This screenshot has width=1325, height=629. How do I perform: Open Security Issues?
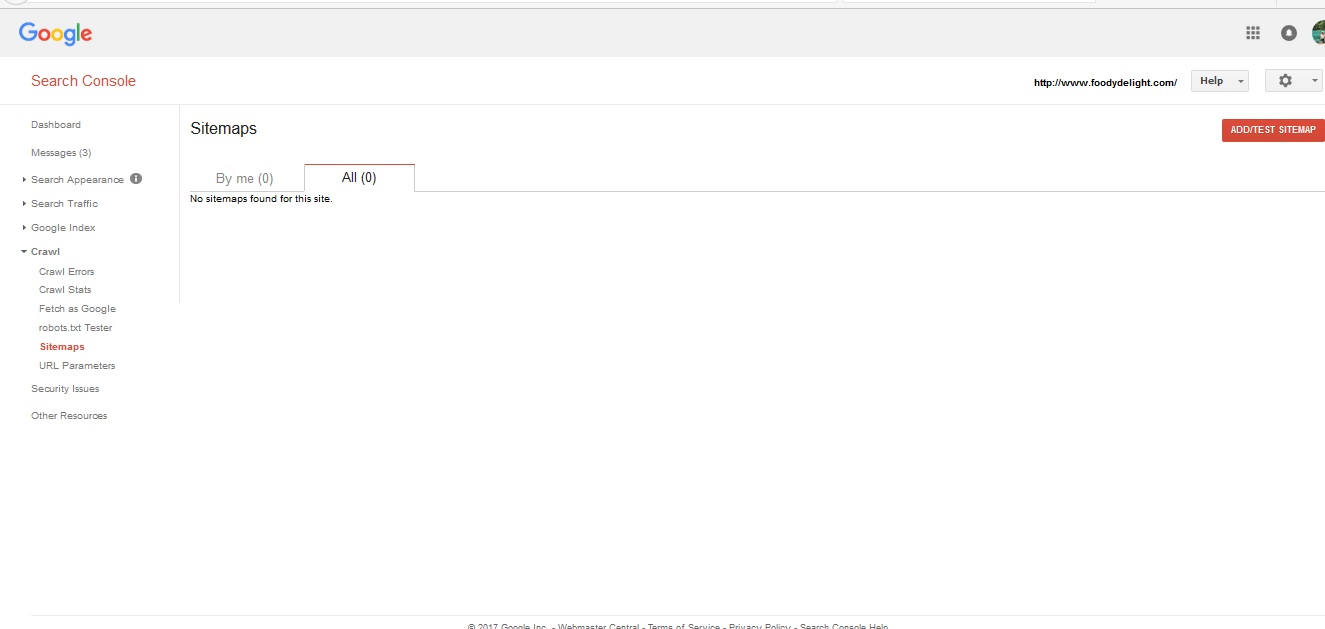[65, 389]
